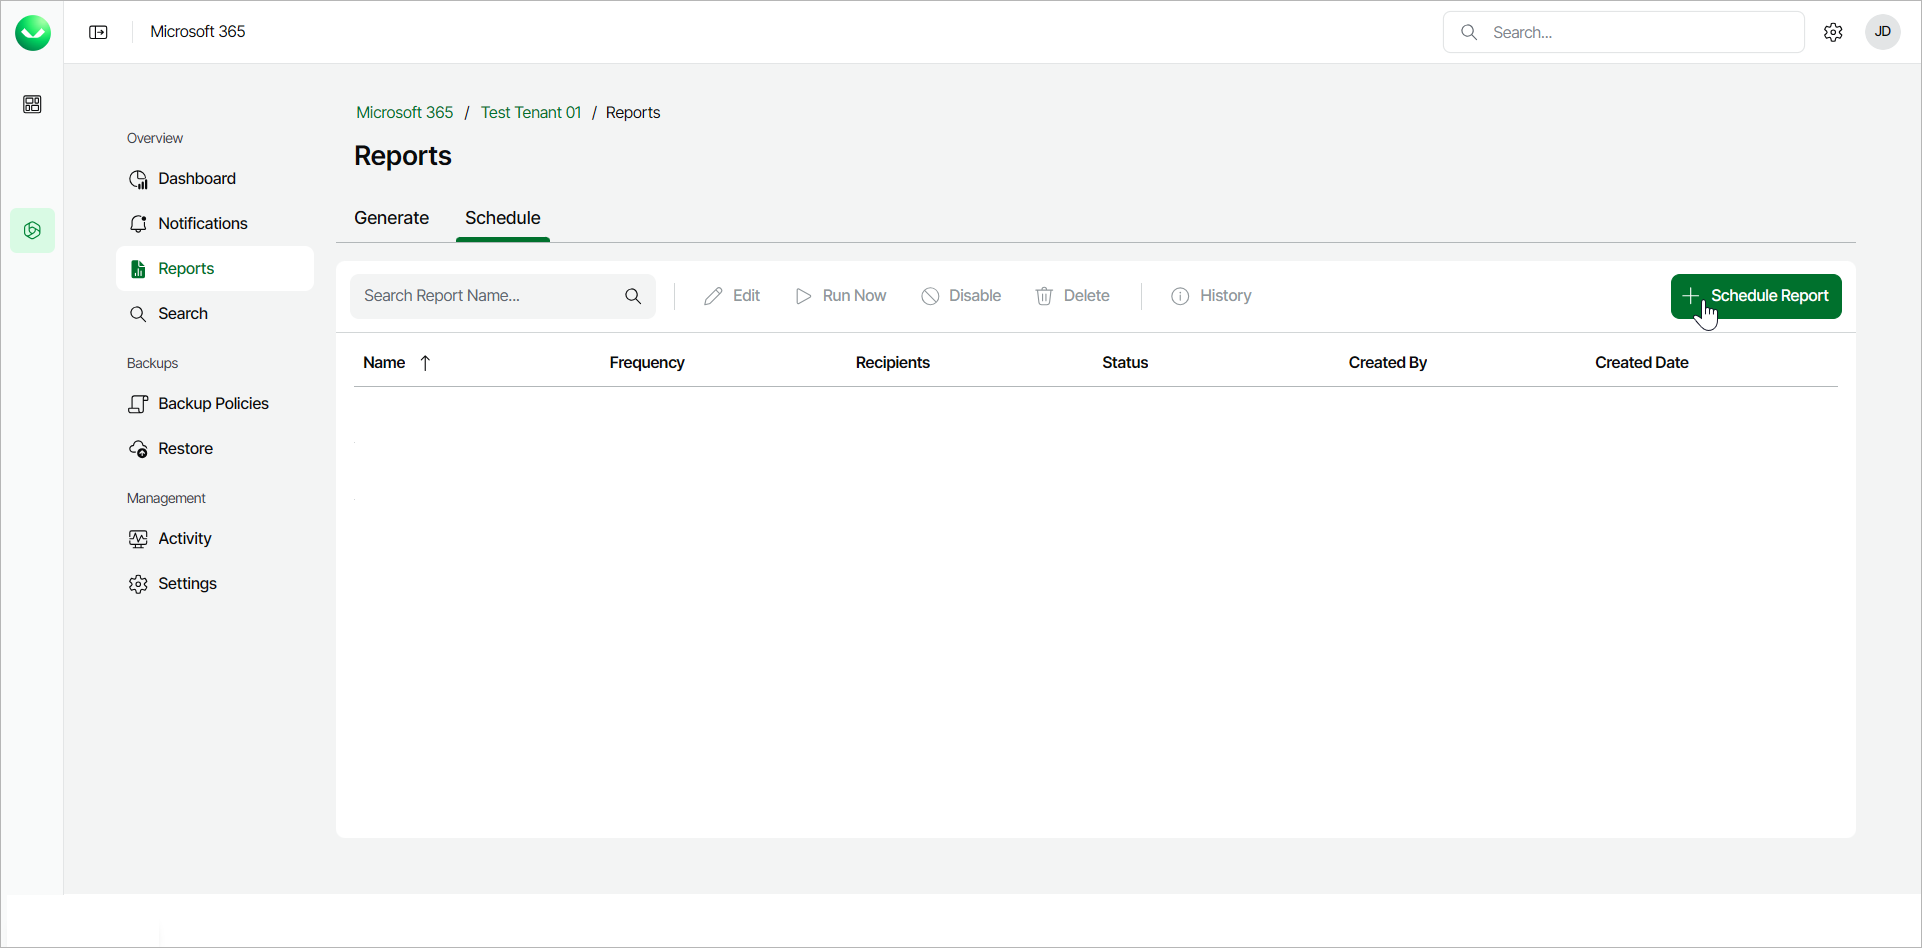
Task: Click the Search Report Name field
Action: pos(485,296)
